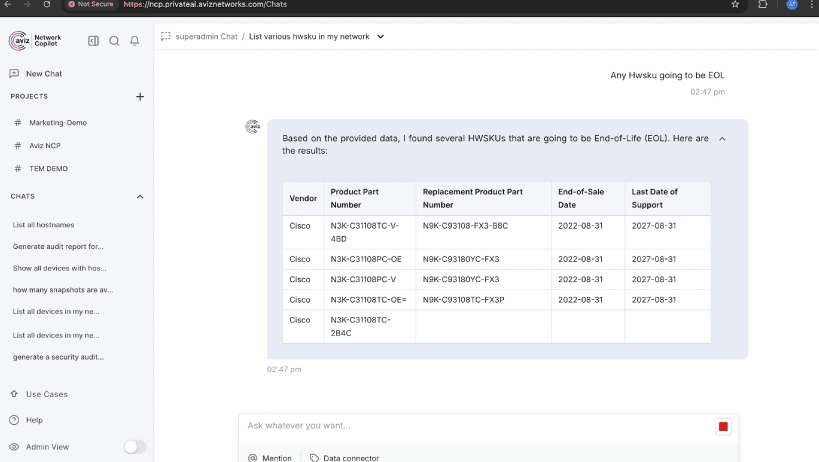This screenshot has width=819, height=462.
Task: Click the Data connector button
Action: click(x=344, y=458)
